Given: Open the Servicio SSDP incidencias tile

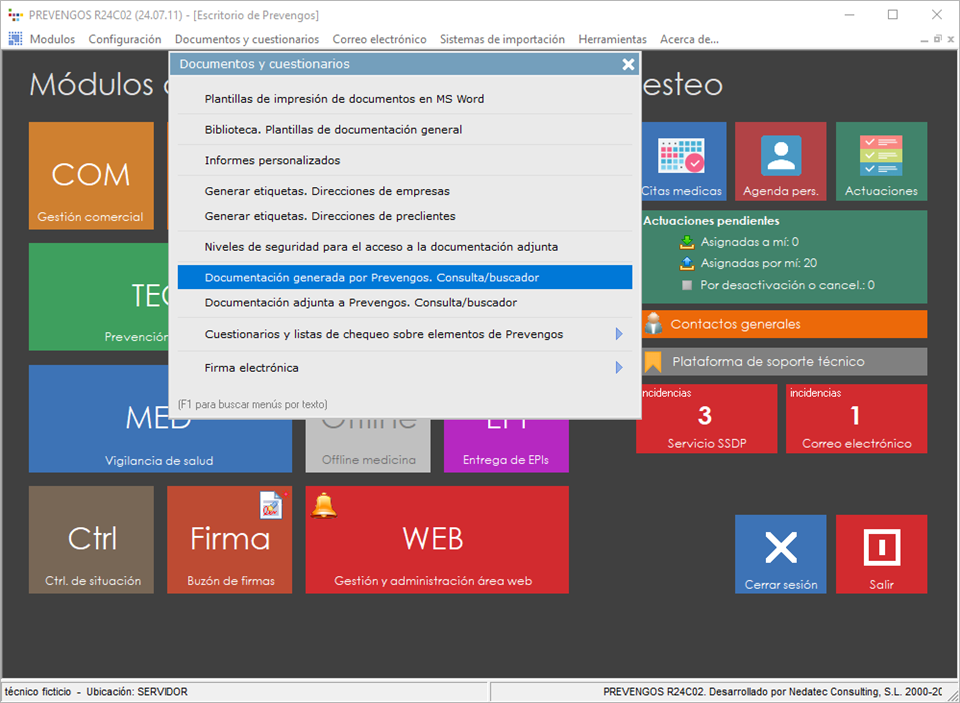Looking at the screenshot, I should pyautogui.click(x=706, y=418).
